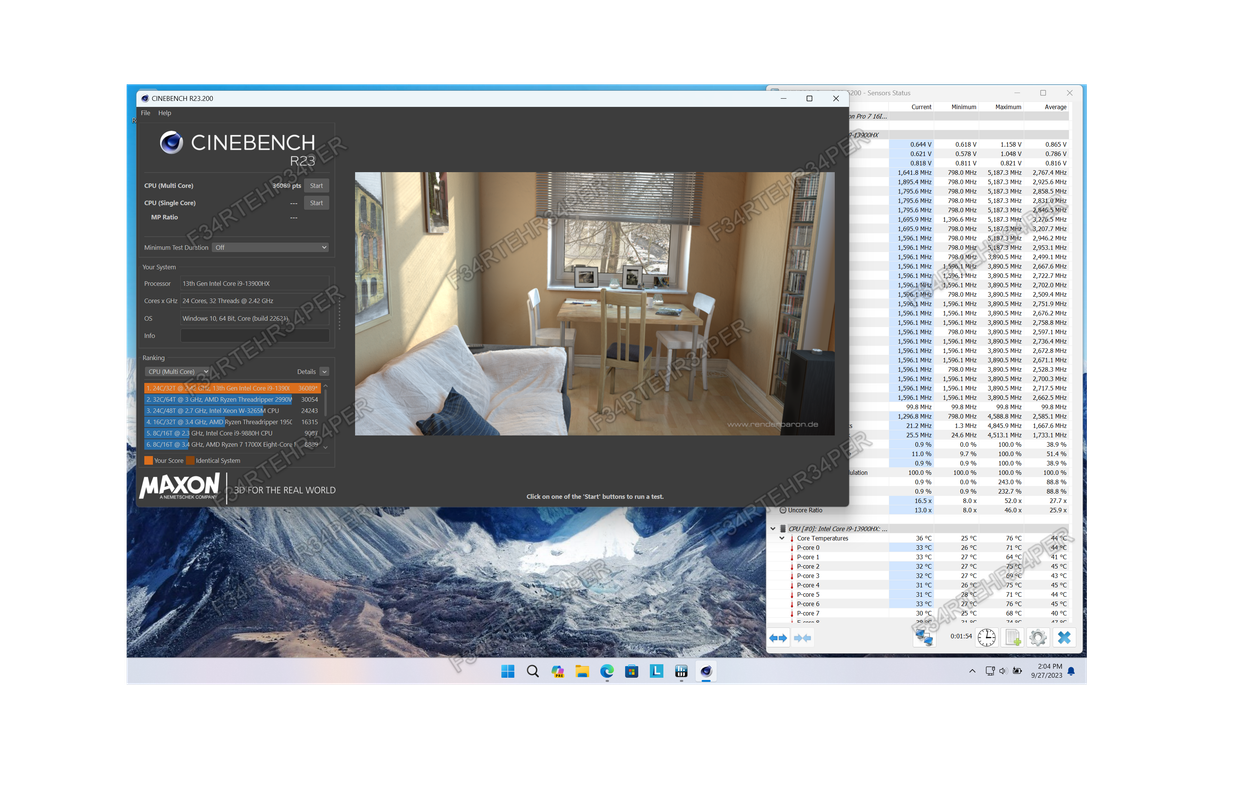Click the clock reset timer icon in HWiNFO

[987, 637]
